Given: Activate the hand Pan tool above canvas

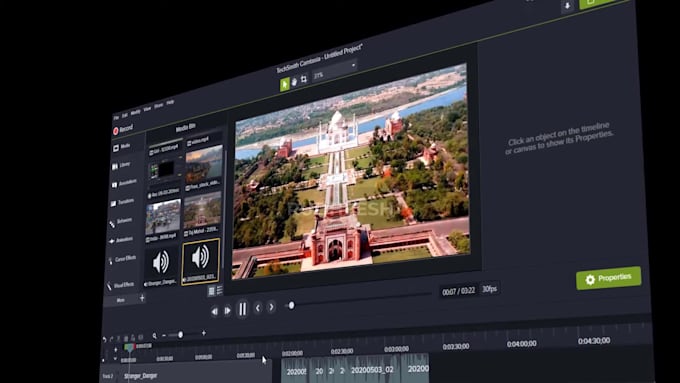Looking at the screenshot, I should [294, 81].
